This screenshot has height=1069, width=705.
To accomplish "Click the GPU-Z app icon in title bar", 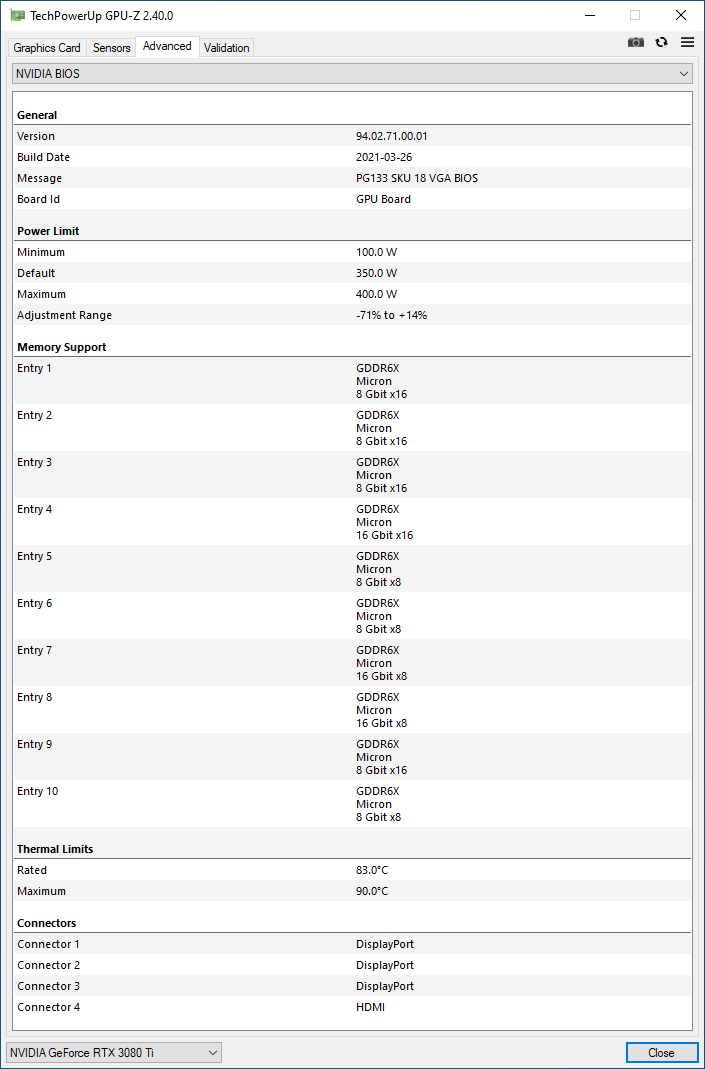I will (18, 16).
